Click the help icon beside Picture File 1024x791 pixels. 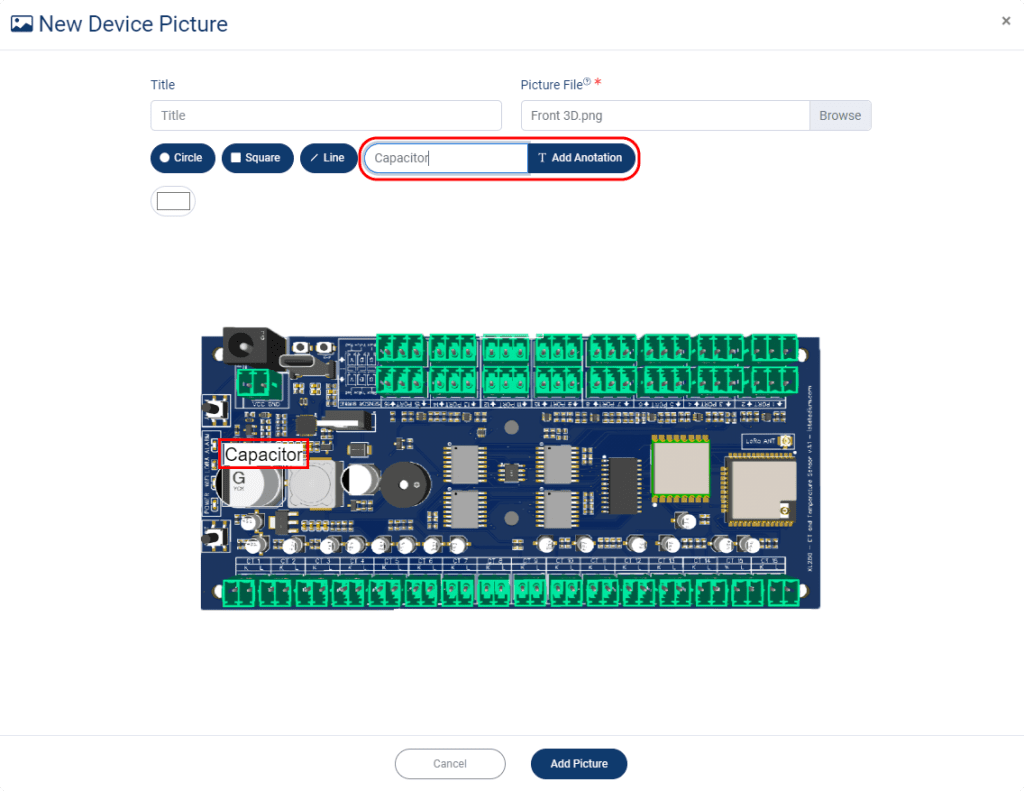click(587, 83)
